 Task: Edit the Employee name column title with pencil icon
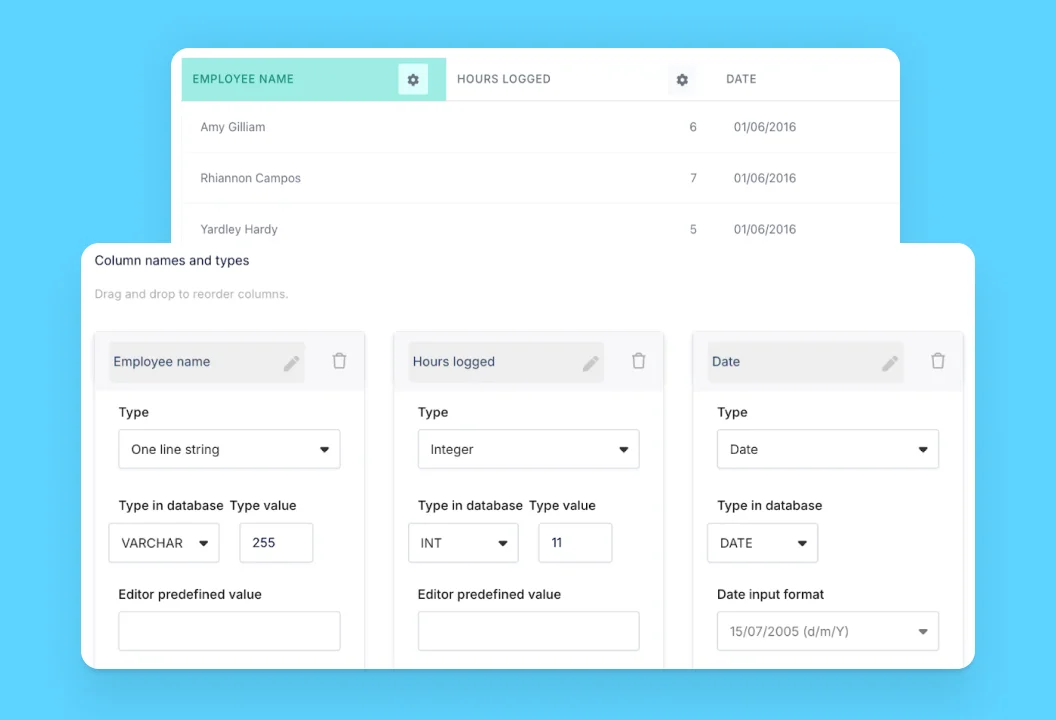point(291,361)
